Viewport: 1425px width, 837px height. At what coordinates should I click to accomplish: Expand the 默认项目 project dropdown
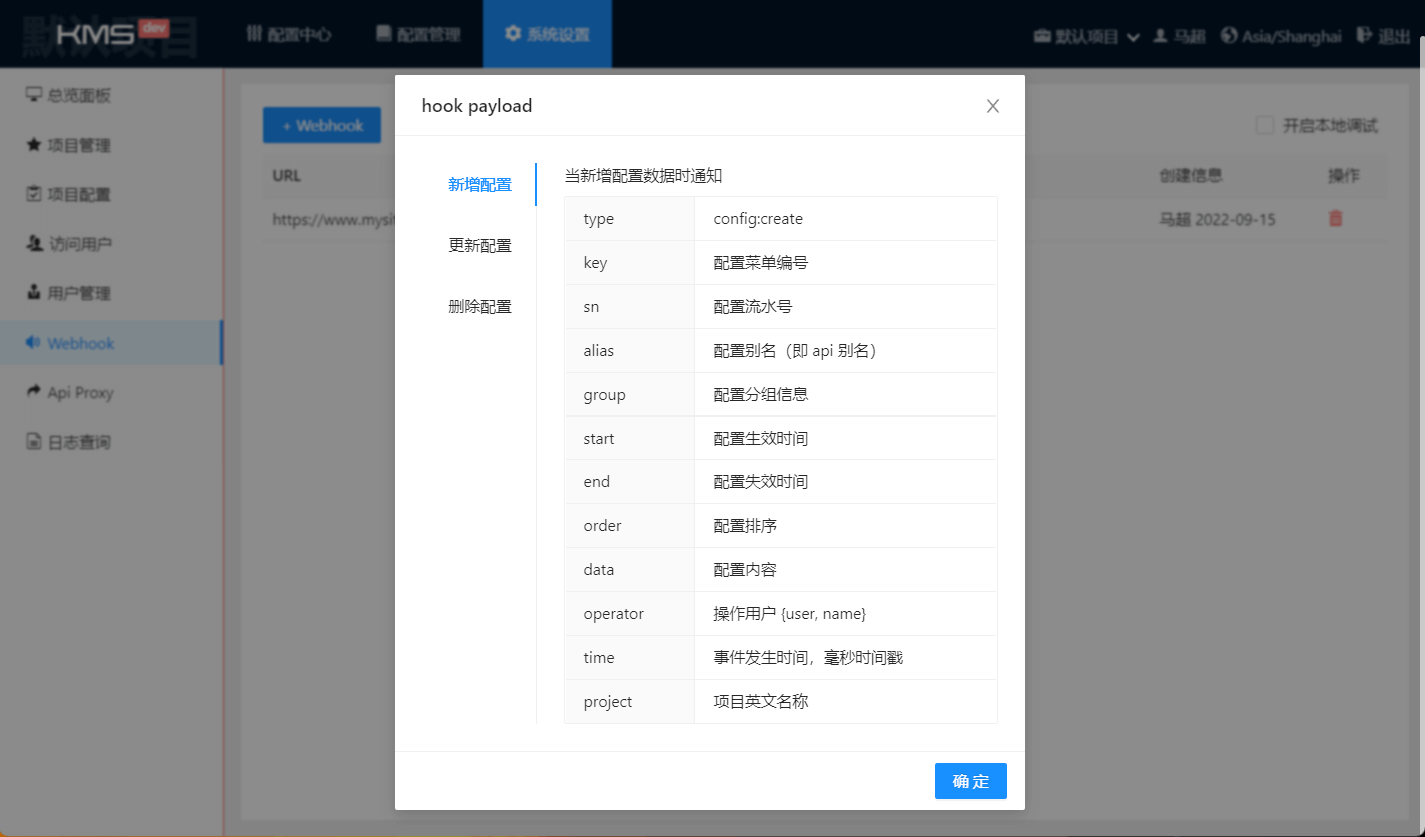pyautogui.click(x=1086, y=36)
